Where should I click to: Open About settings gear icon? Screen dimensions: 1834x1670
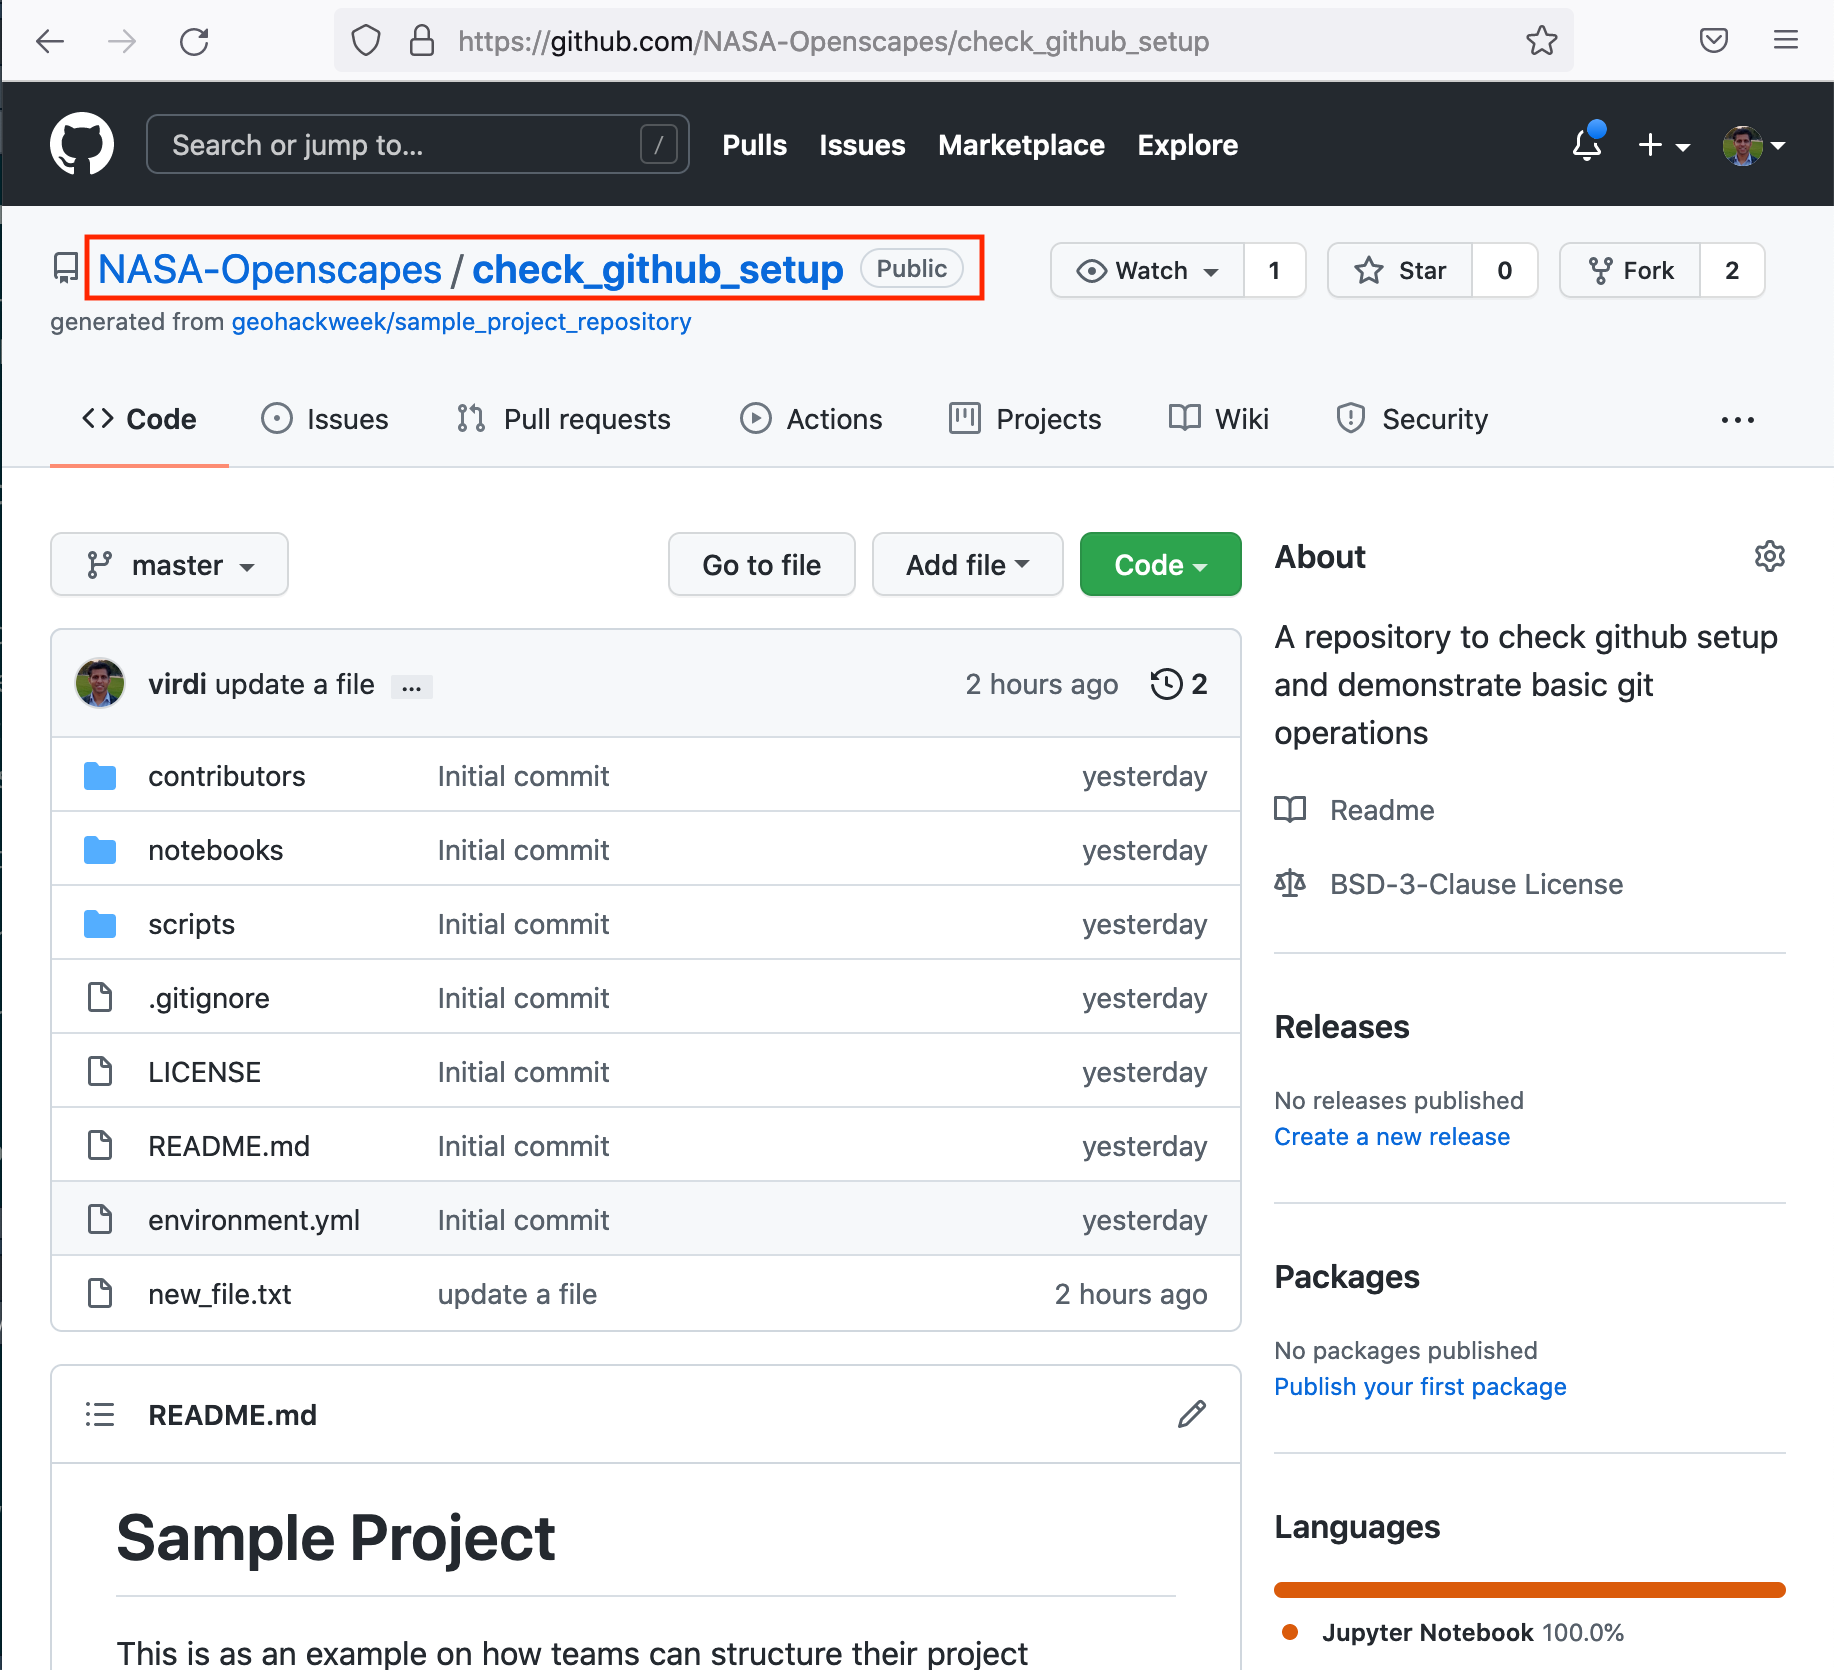coord(1769,557)
